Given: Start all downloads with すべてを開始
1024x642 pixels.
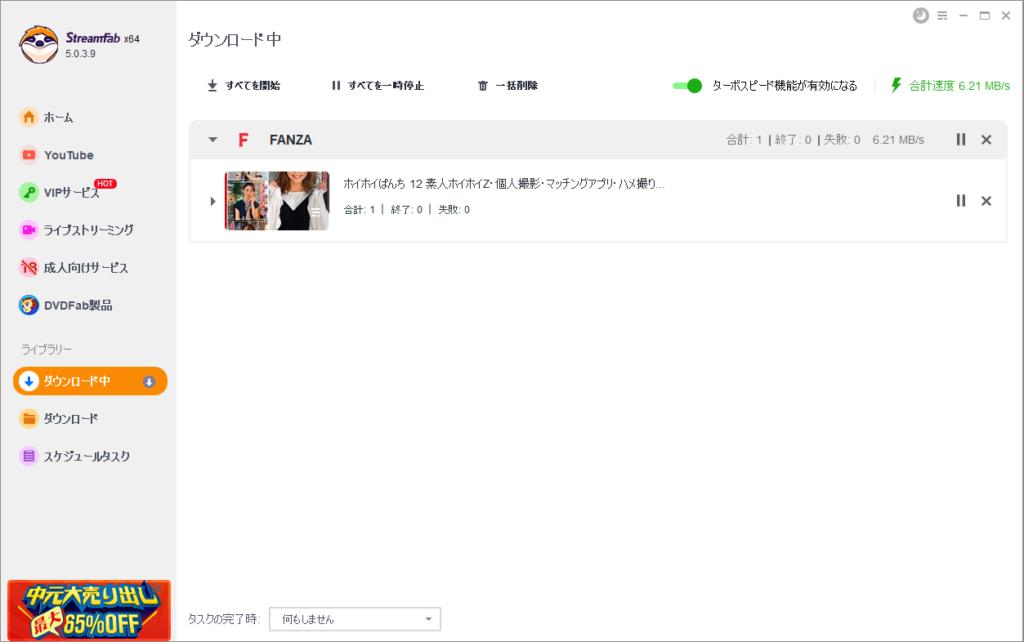Looking at the screenshot, I should click(243, 86).
